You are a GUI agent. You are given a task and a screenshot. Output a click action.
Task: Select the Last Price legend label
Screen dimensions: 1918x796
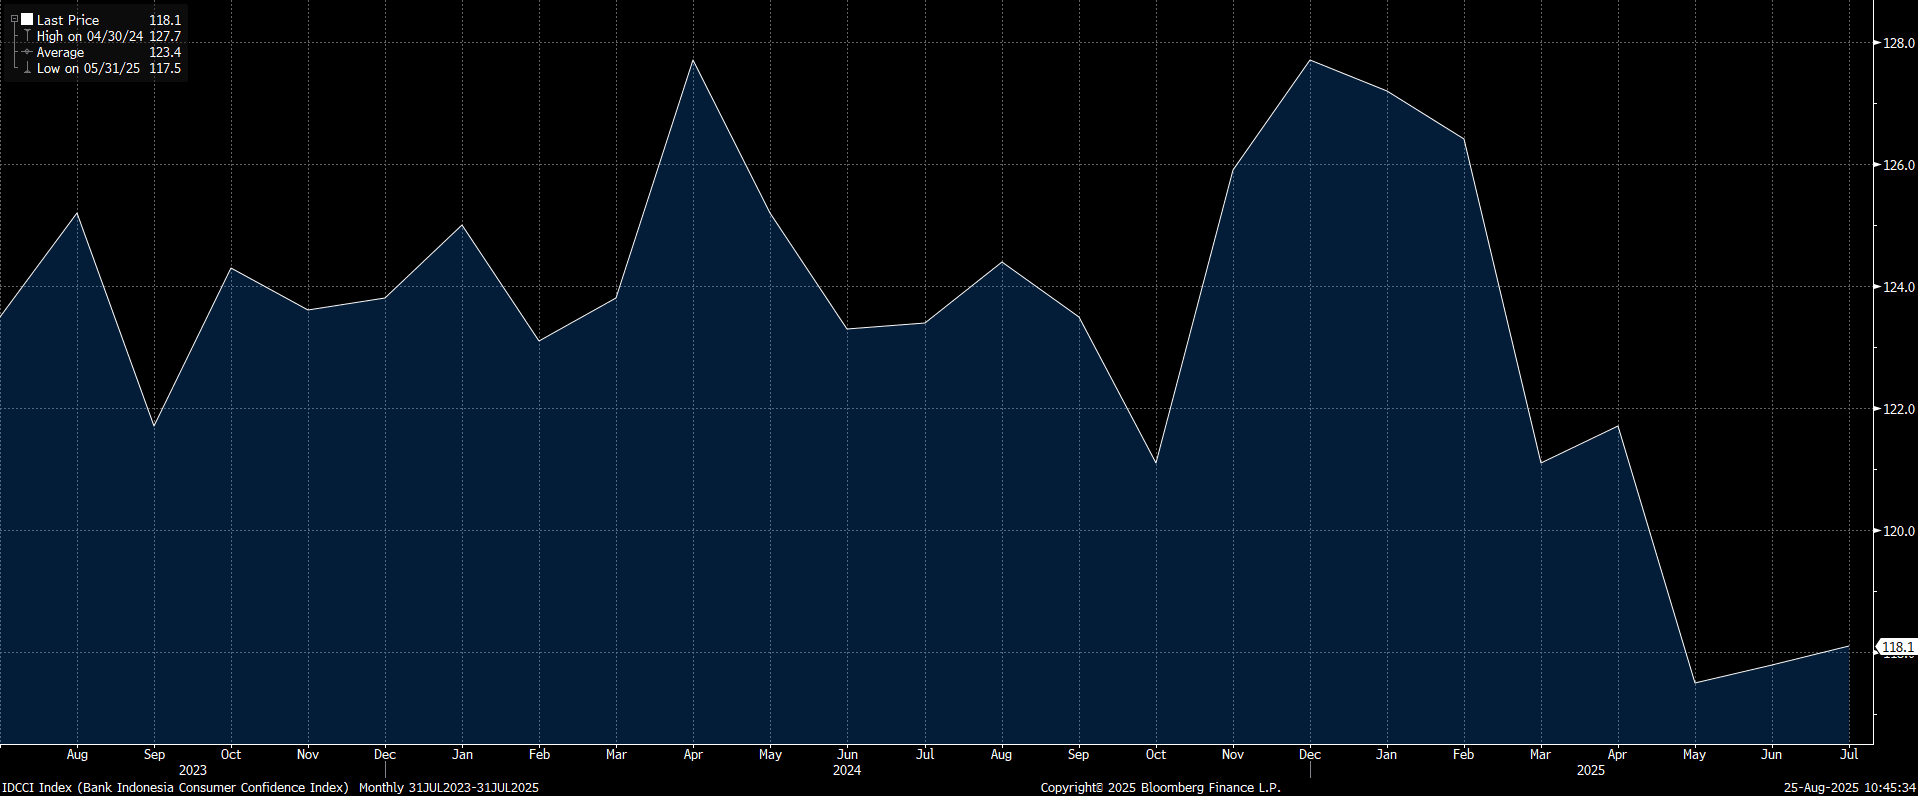(68, 20)
